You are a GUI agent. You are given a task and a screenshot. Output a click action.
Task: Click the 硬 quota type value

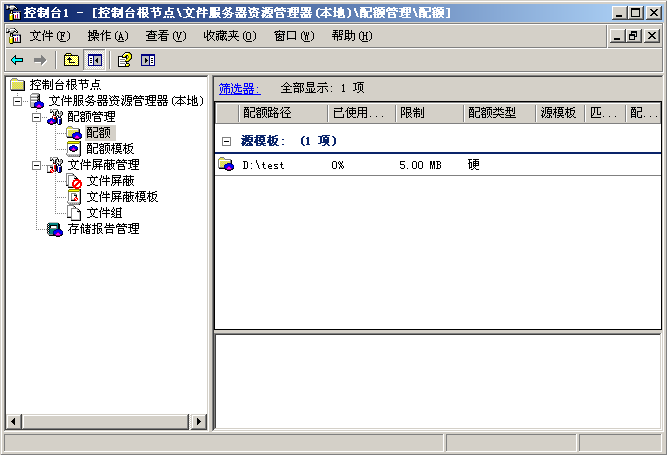coord(473,165)
